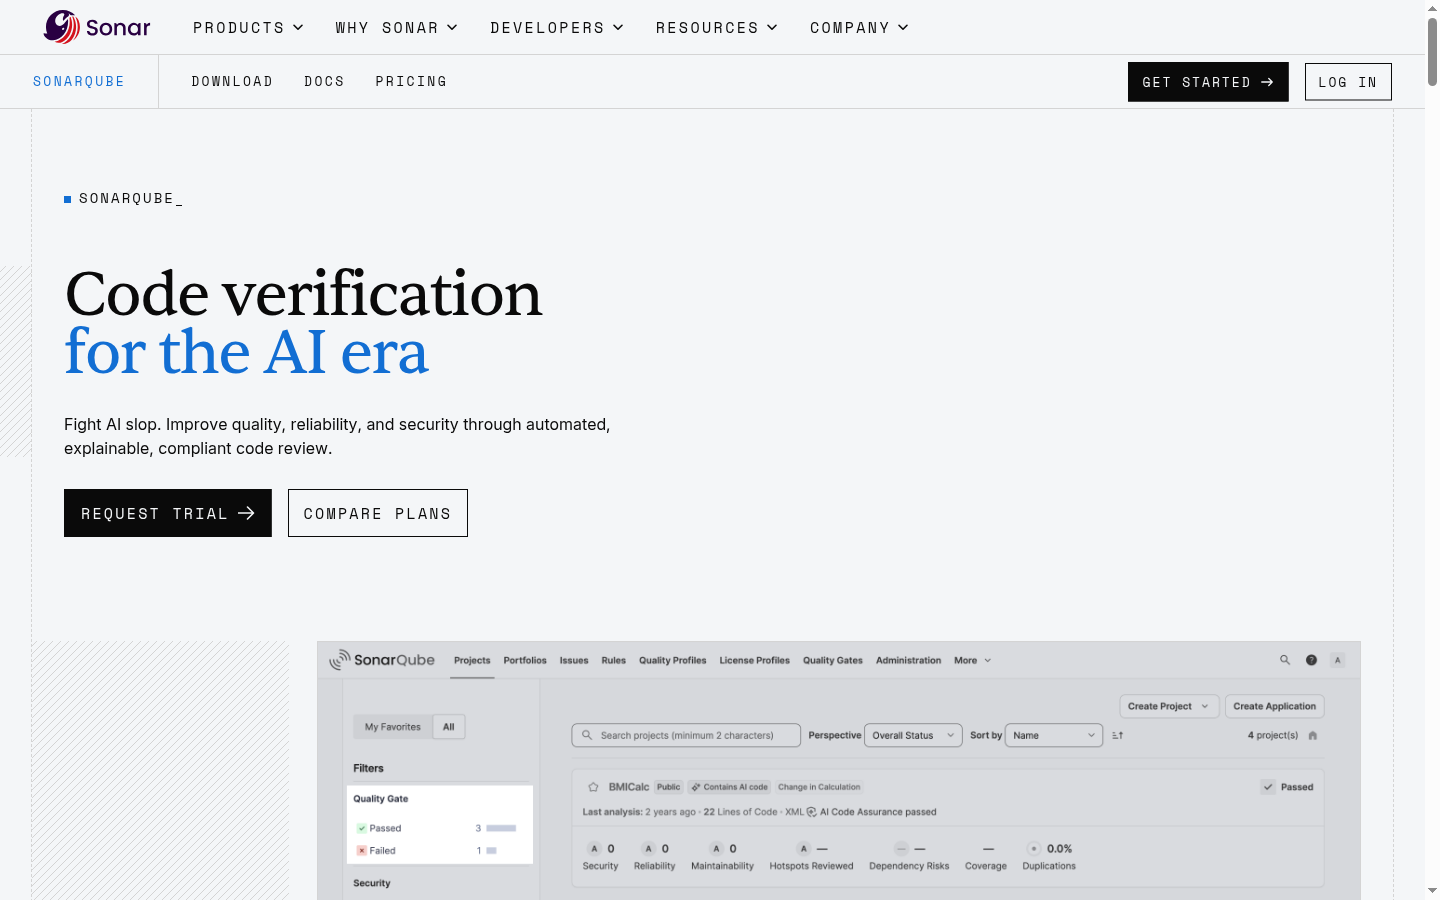Image resolution: width=1440 pixels, height=900 pixels.
Task: Click the AI Code Assurance passed icon
Action: pos(812,812)
